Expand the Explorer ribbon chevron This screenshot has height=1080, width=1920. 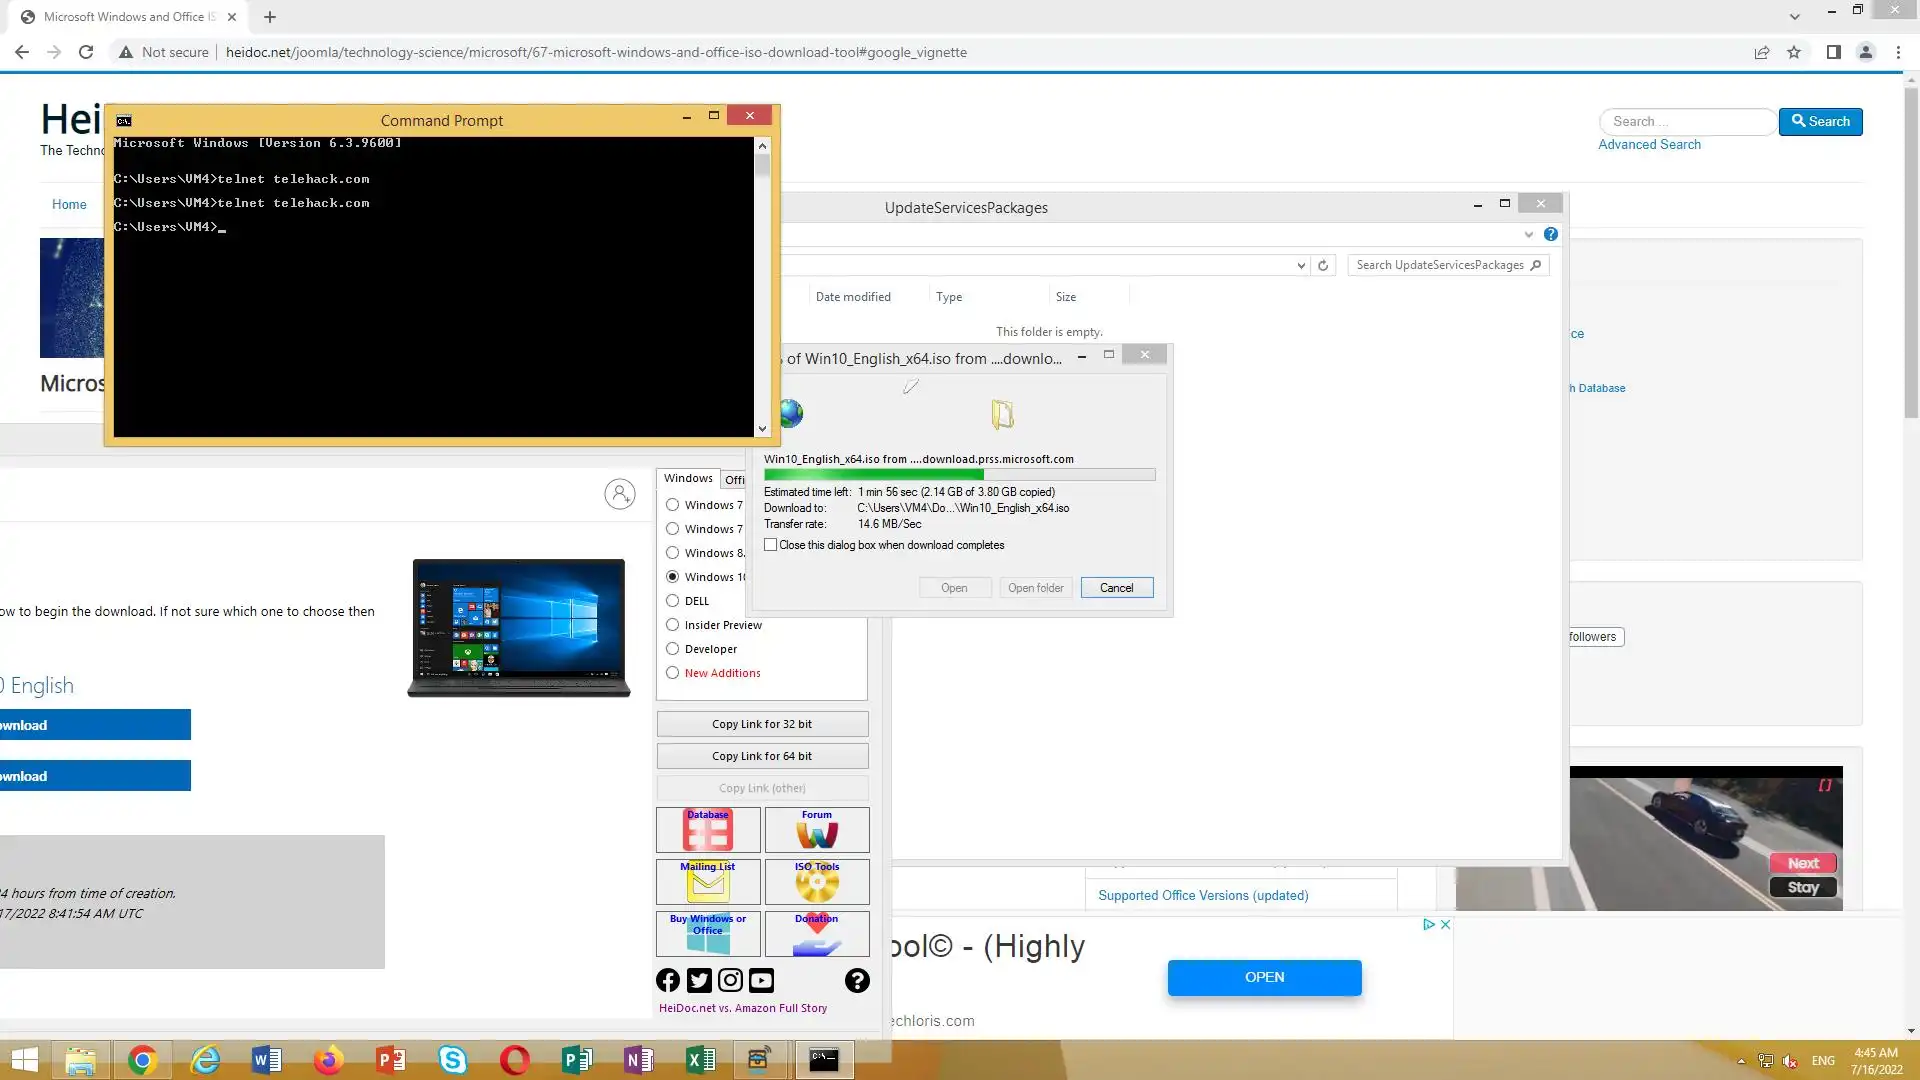[1528, 235]
